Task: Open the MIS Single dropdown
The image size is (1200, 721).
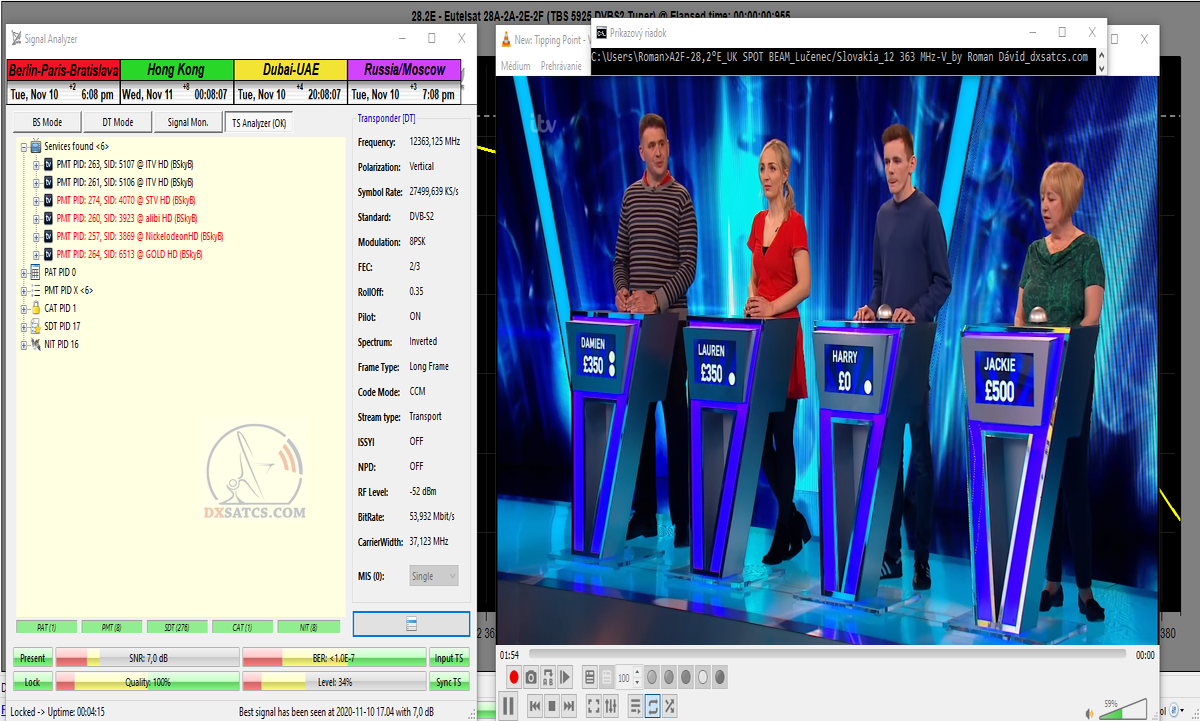Action: click(x=434, y=576)
